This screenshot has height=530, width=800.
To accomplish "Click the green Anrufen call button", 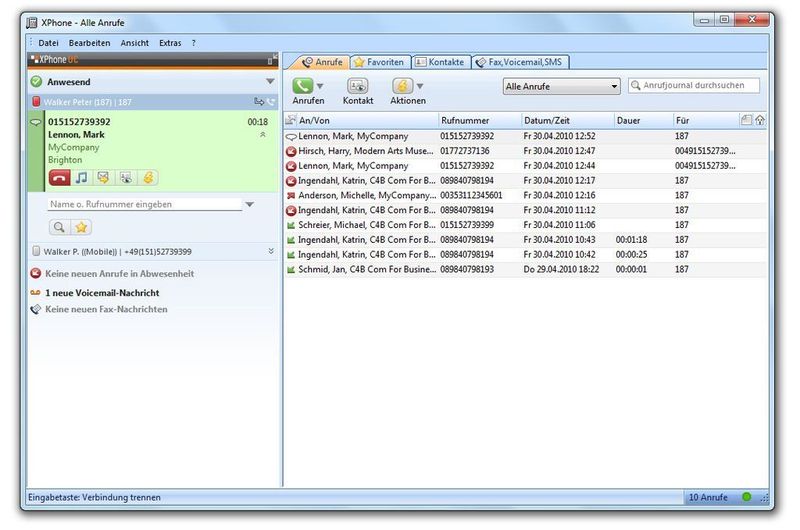I will click(303, 86).
